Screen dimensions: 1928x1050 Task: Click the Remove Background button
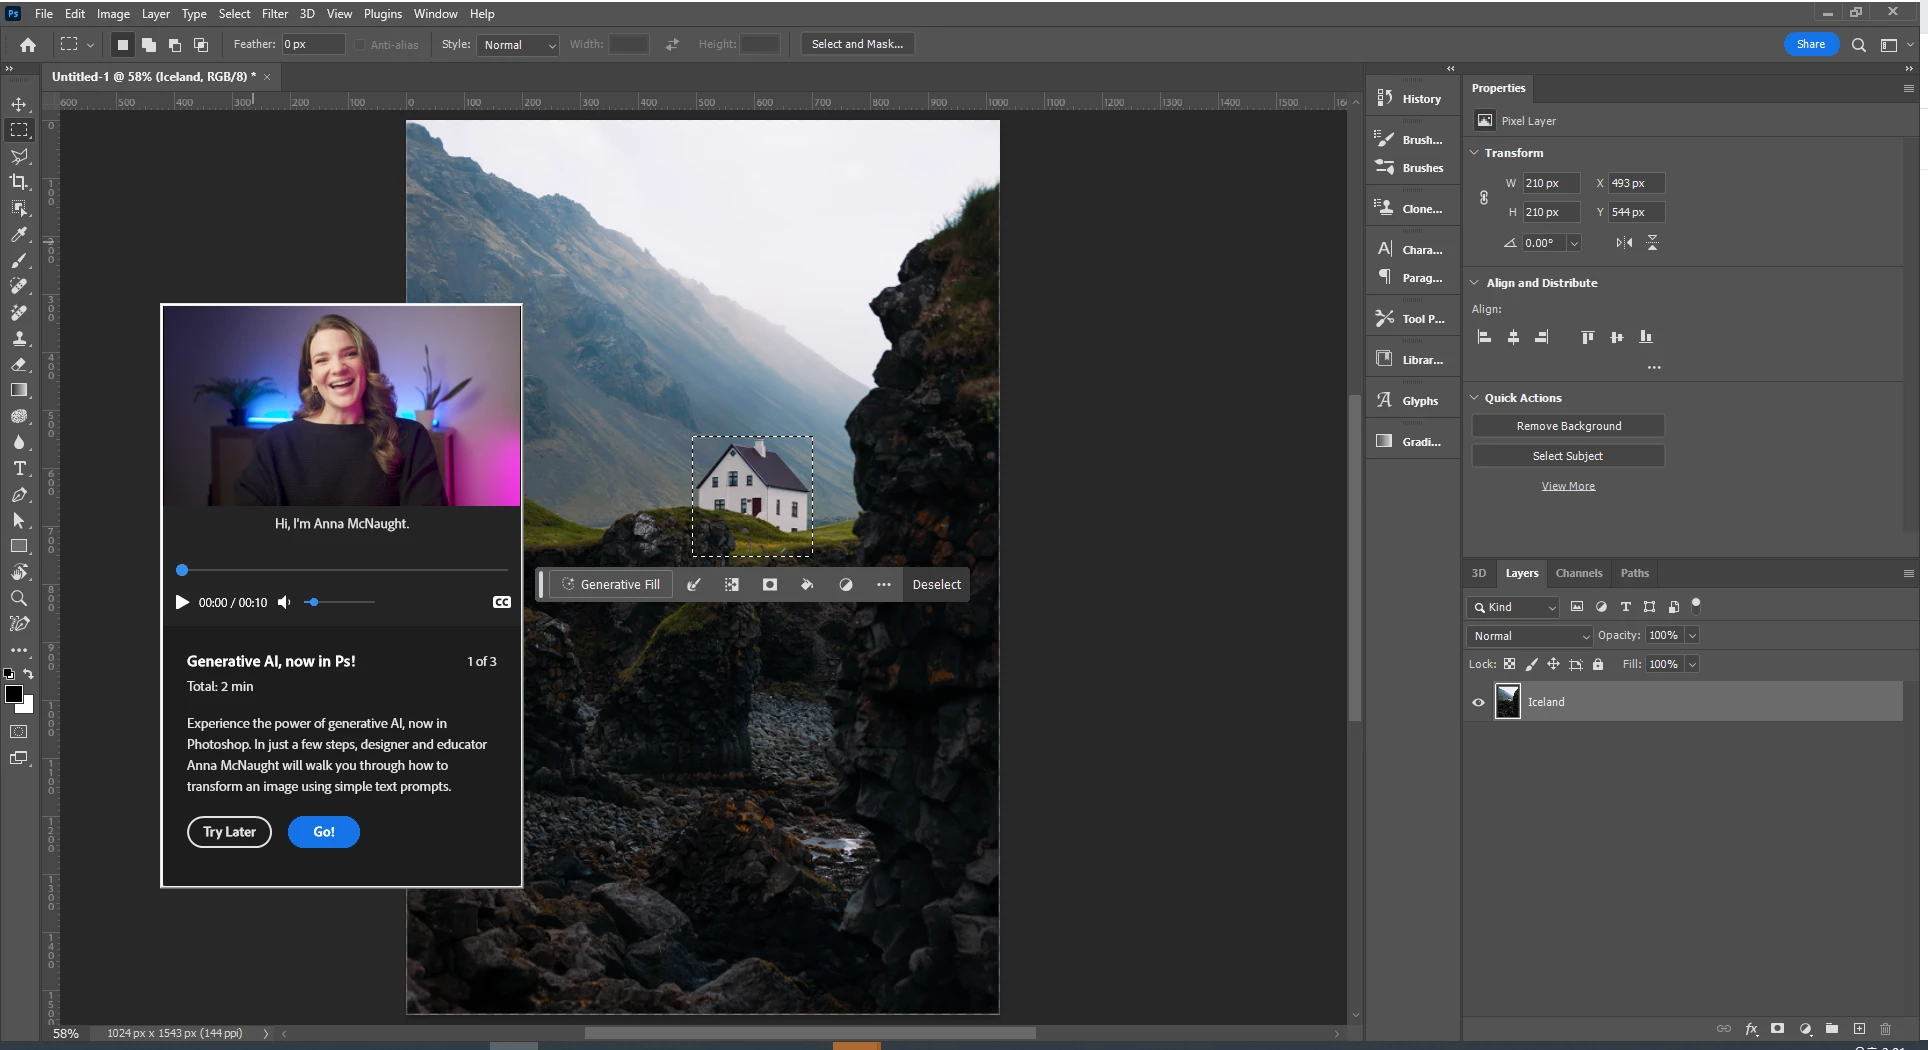pyautogui.click(x=1568, y=426)
